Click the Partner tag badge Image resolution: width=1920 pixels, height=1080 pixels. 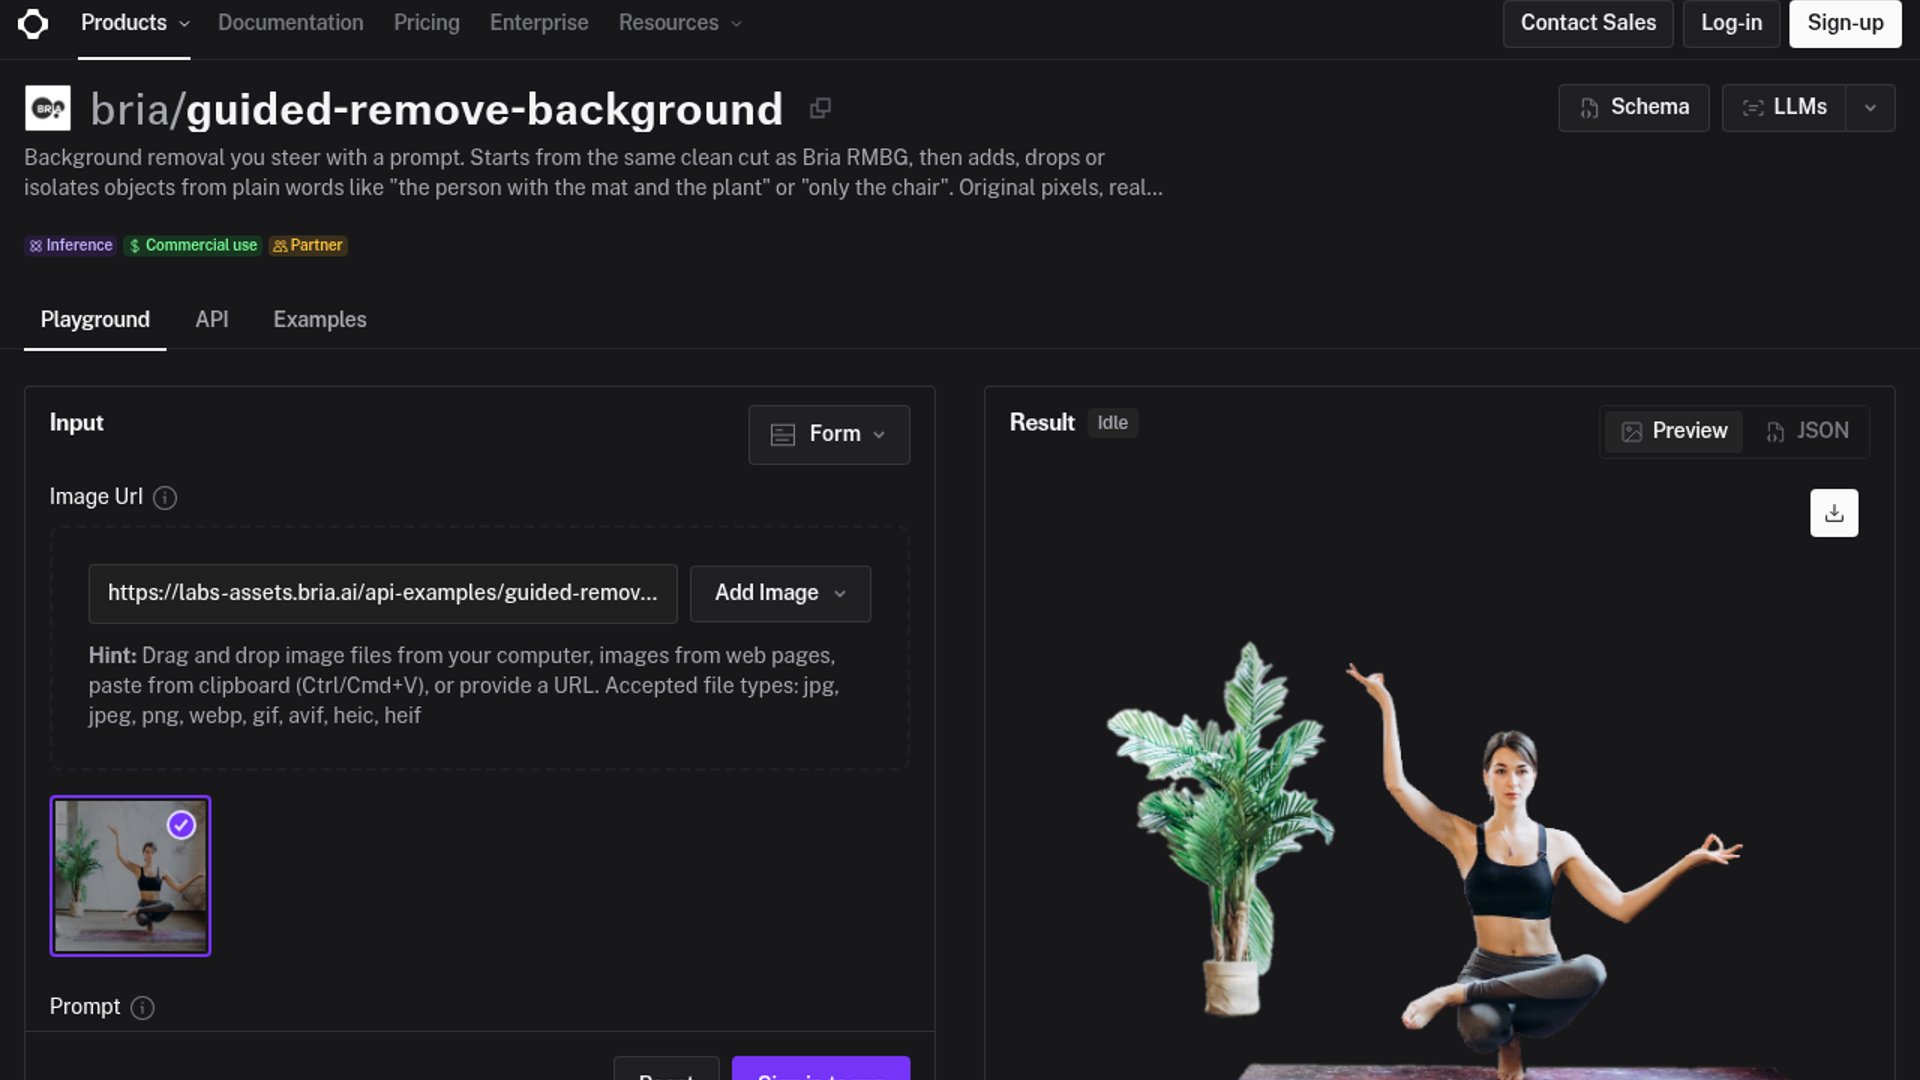click(x=308, y=245)
